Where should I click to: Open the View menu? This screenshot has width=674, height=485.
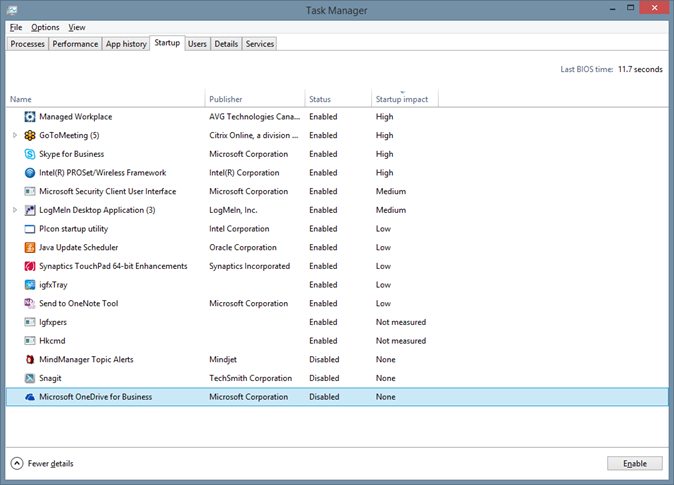77,28
